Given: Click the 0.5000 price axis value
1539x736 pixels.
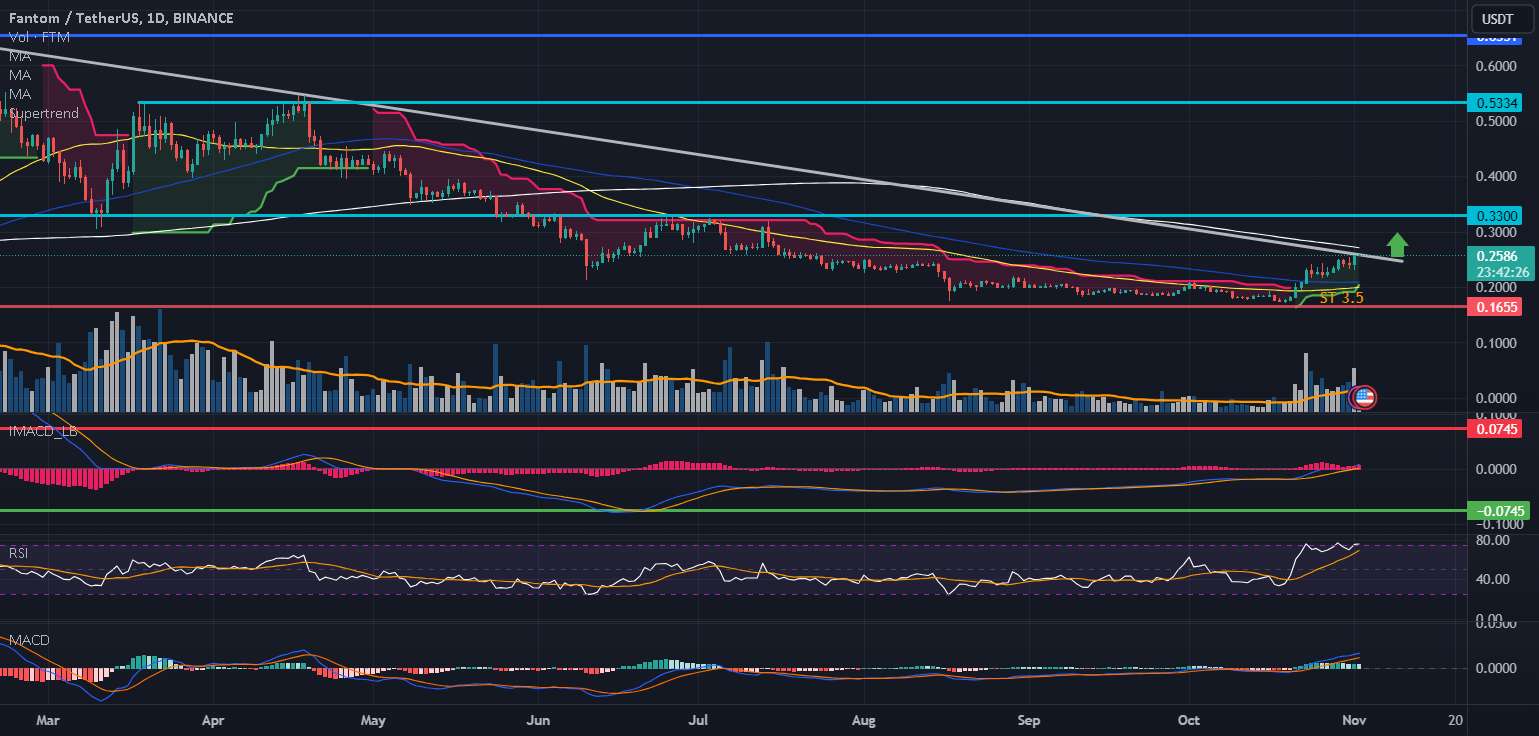Looking at the screenshot, I should pyautogui.click(x=1497, y=122).
